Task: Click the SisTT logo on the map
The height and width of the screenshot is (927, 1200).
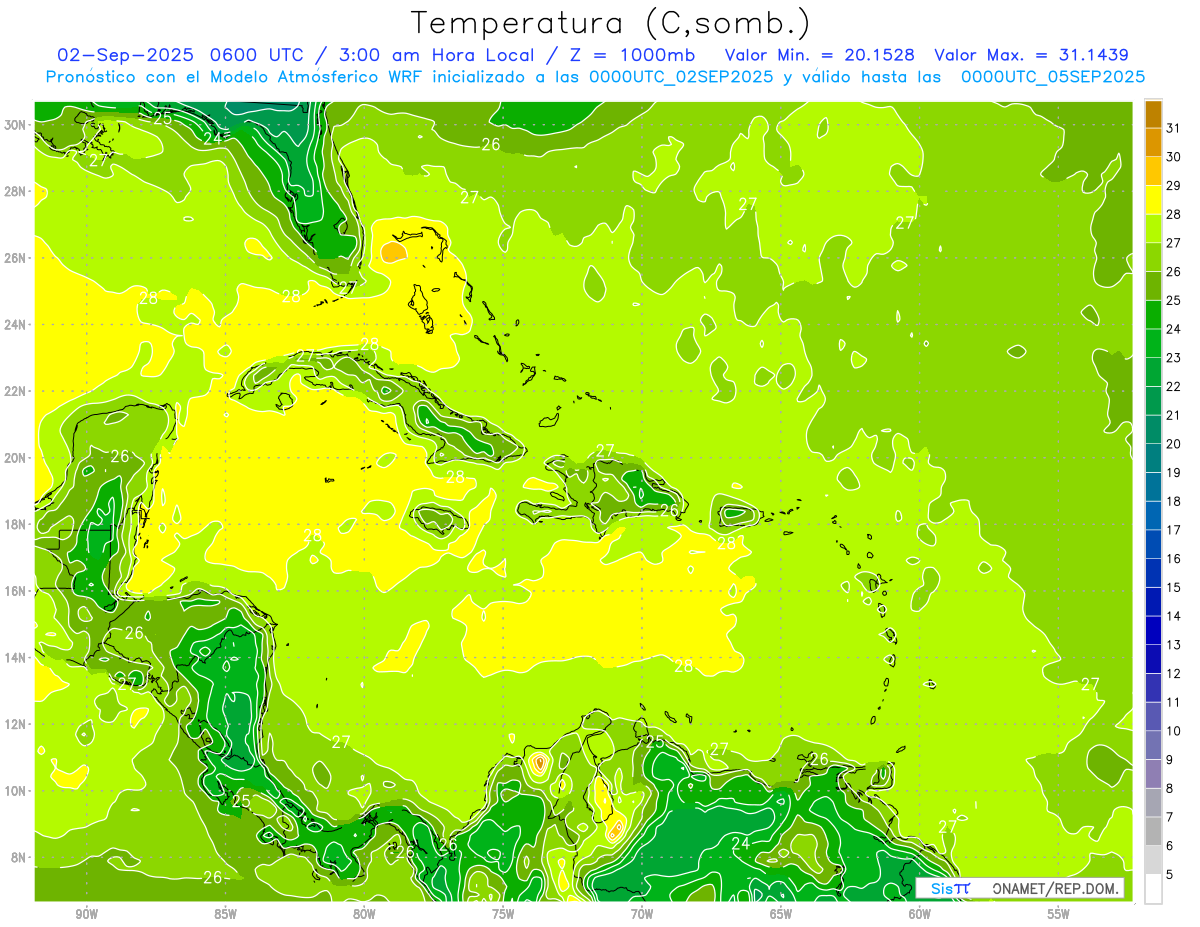Action: (950, 888)
